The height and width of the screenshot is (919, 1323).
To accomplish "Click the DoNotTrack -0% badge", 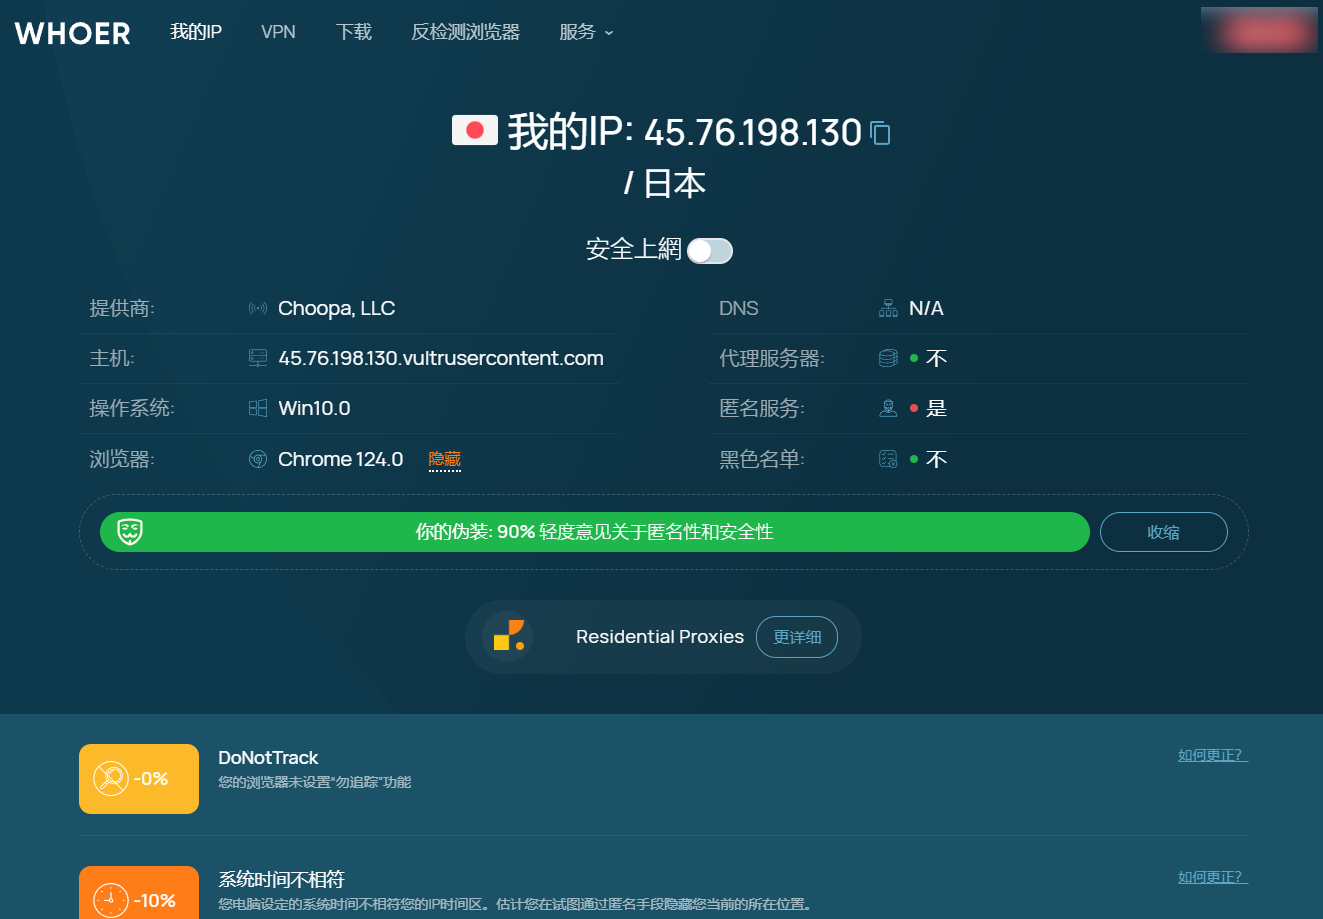I will [x=139, y=779].
